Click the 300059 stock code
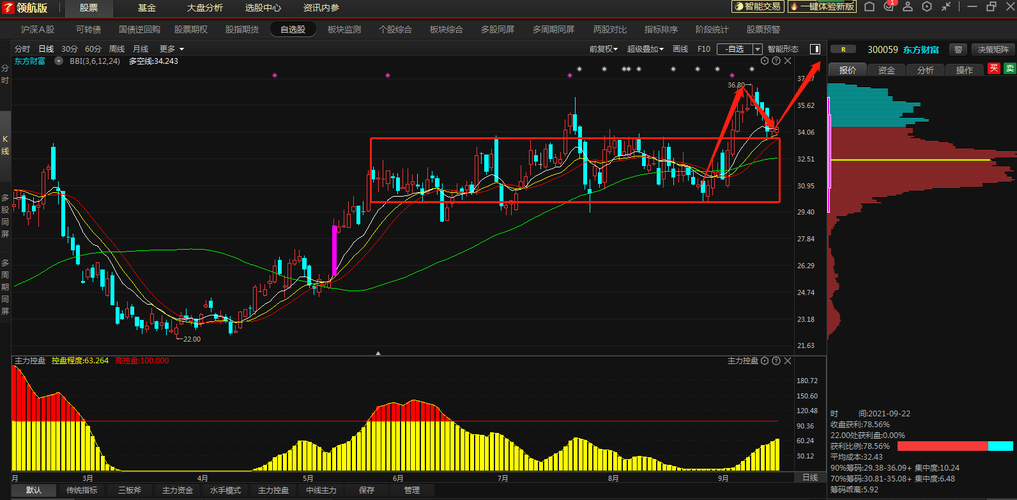This screenshot has width=1017, height=500. [x=883, y=49]
